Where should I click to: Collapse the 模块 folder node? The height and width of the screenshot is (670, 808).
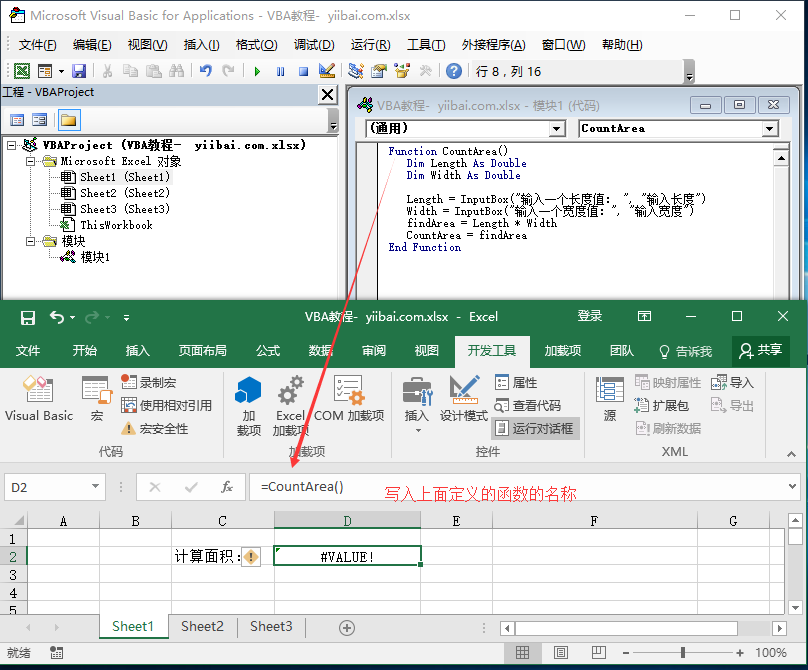point(30,241)
